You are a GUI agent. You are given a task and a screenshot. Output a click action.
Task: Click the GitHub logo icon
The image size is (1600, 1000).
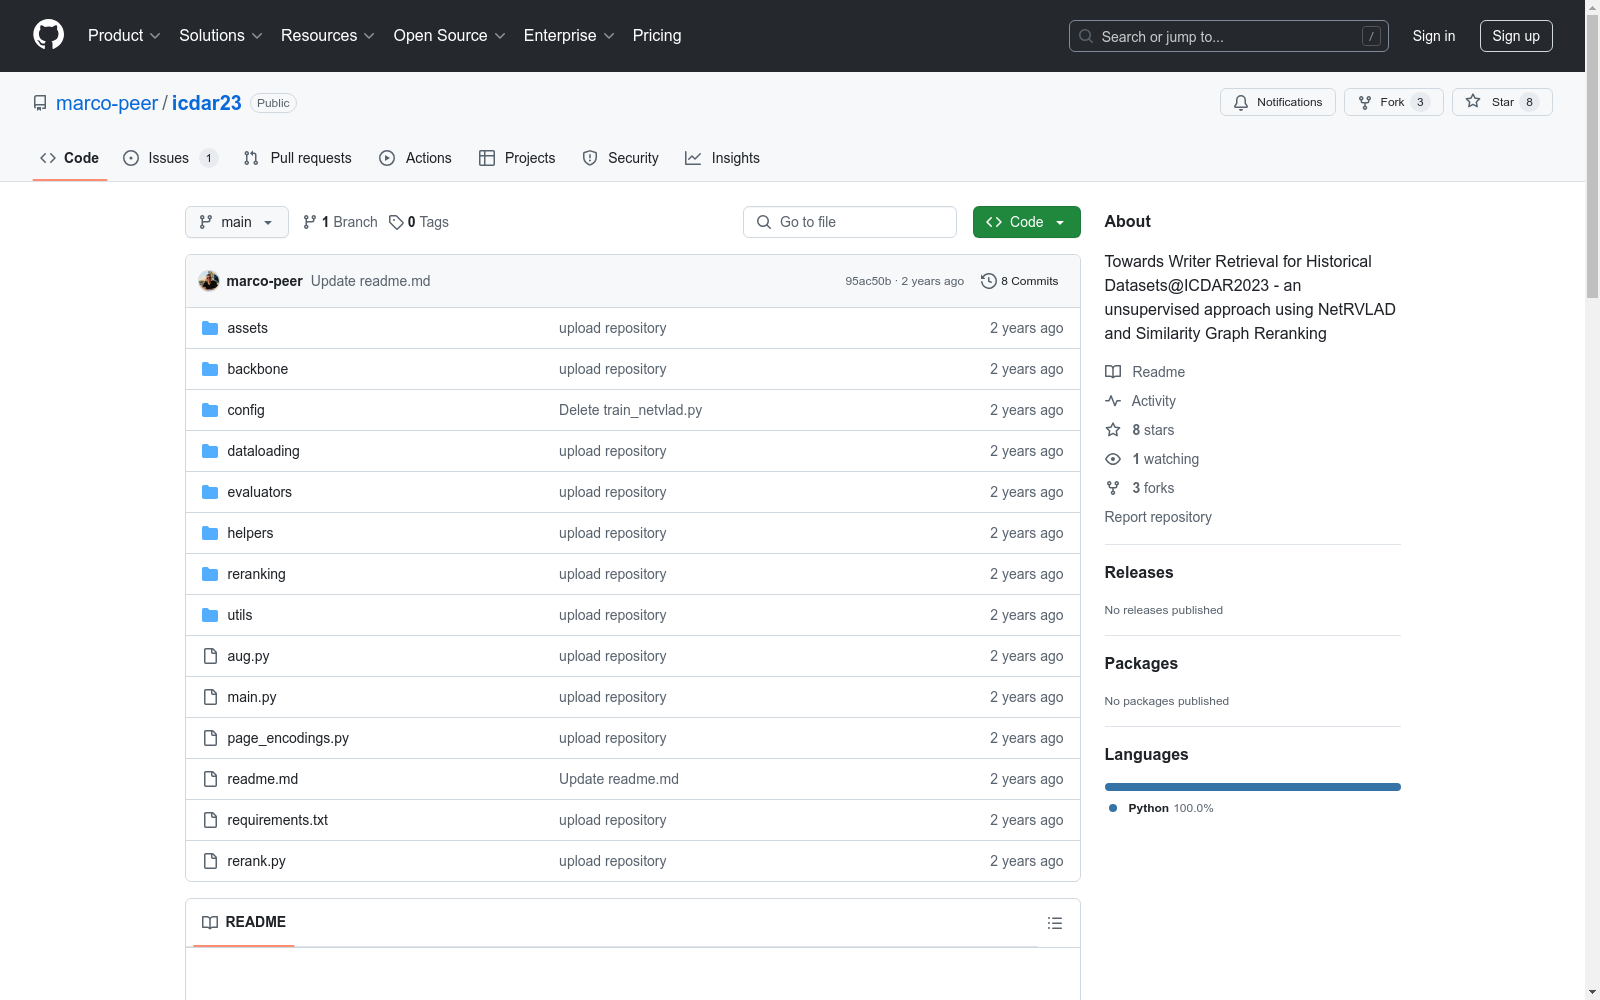(48, 35)
